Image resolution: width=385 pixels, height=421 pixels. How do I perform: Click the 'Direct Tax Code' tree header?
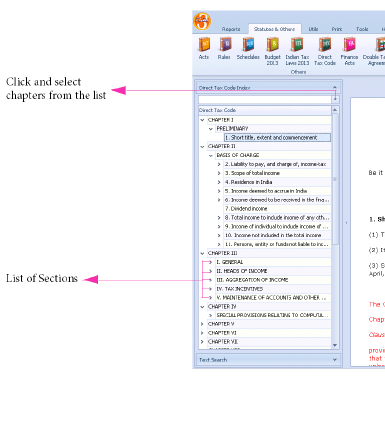tap(265, 110)
